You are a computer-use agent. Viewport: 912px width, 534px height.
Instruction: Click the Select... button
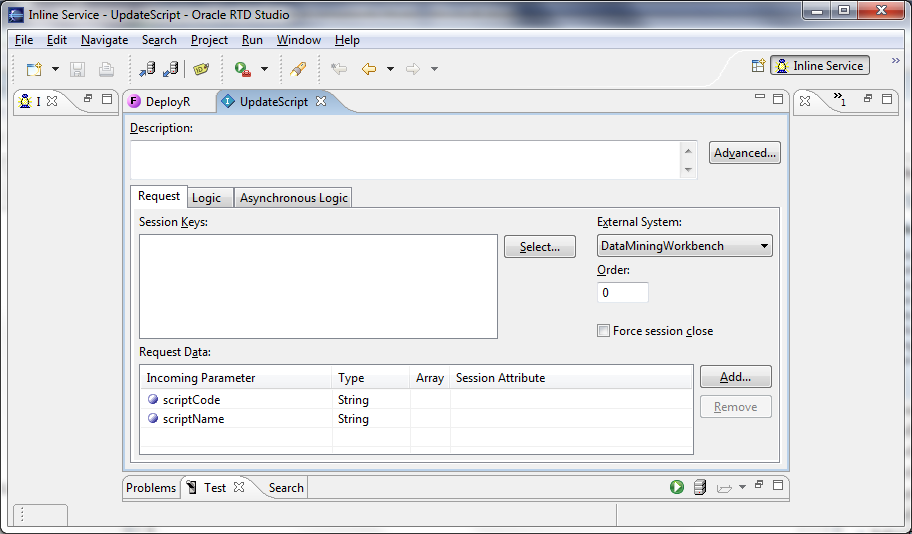click(540, 247)
